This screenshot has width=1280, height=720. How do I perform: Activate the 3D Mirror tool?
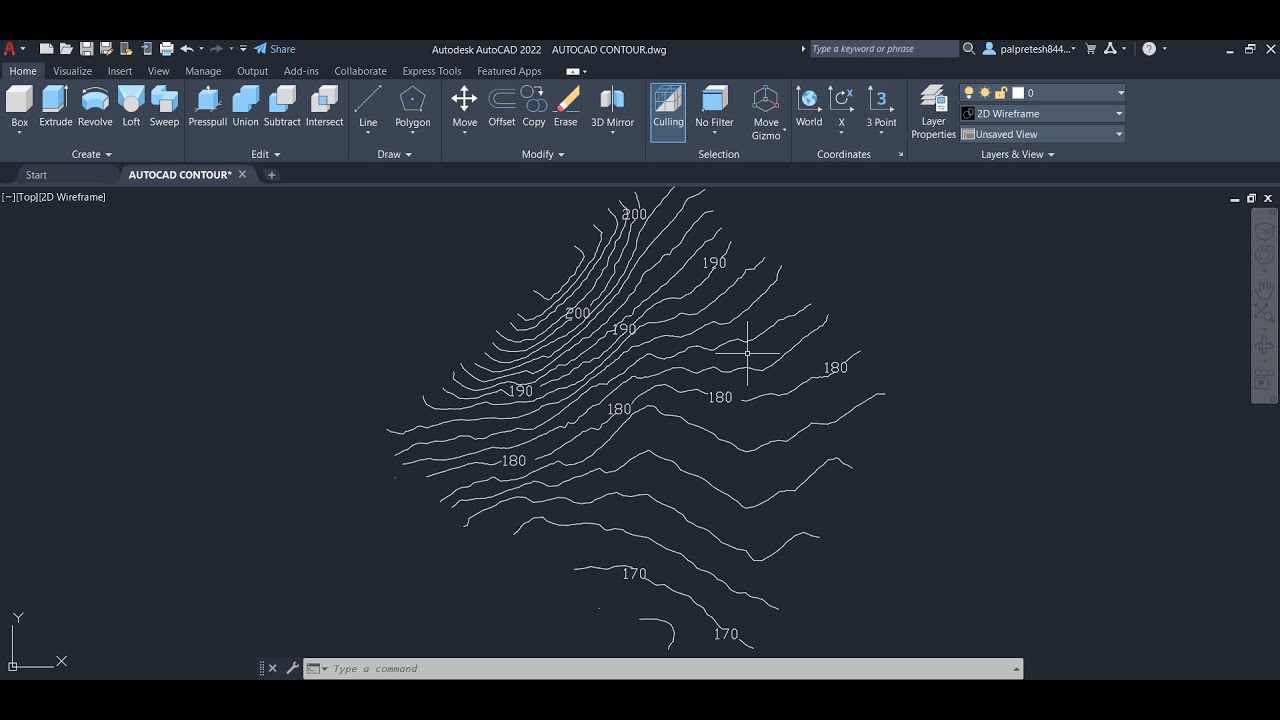click(612, 108)
